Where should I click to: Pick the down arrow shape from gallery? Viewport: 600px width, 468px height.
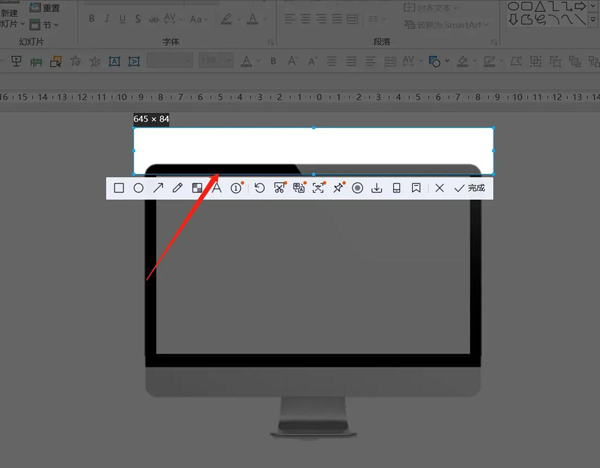514,20
